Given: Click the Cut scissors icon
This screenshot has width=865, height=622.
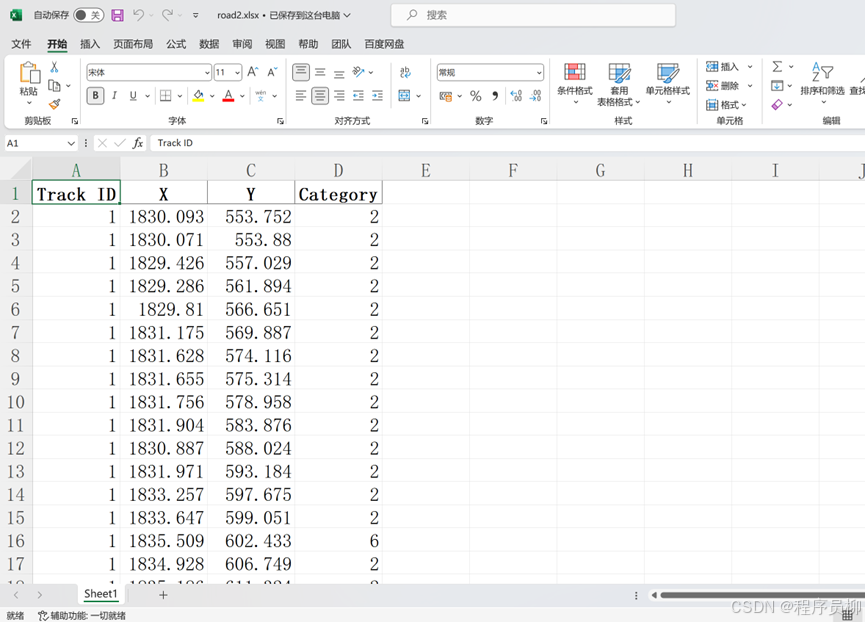Looking at the screenshot, I should tap(54, 67).
